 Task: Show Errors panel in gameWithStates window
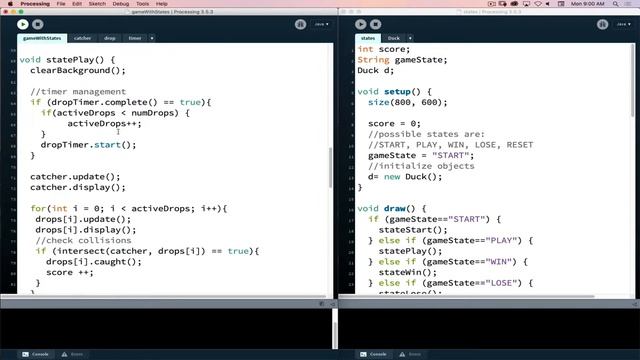pos(72,354)
